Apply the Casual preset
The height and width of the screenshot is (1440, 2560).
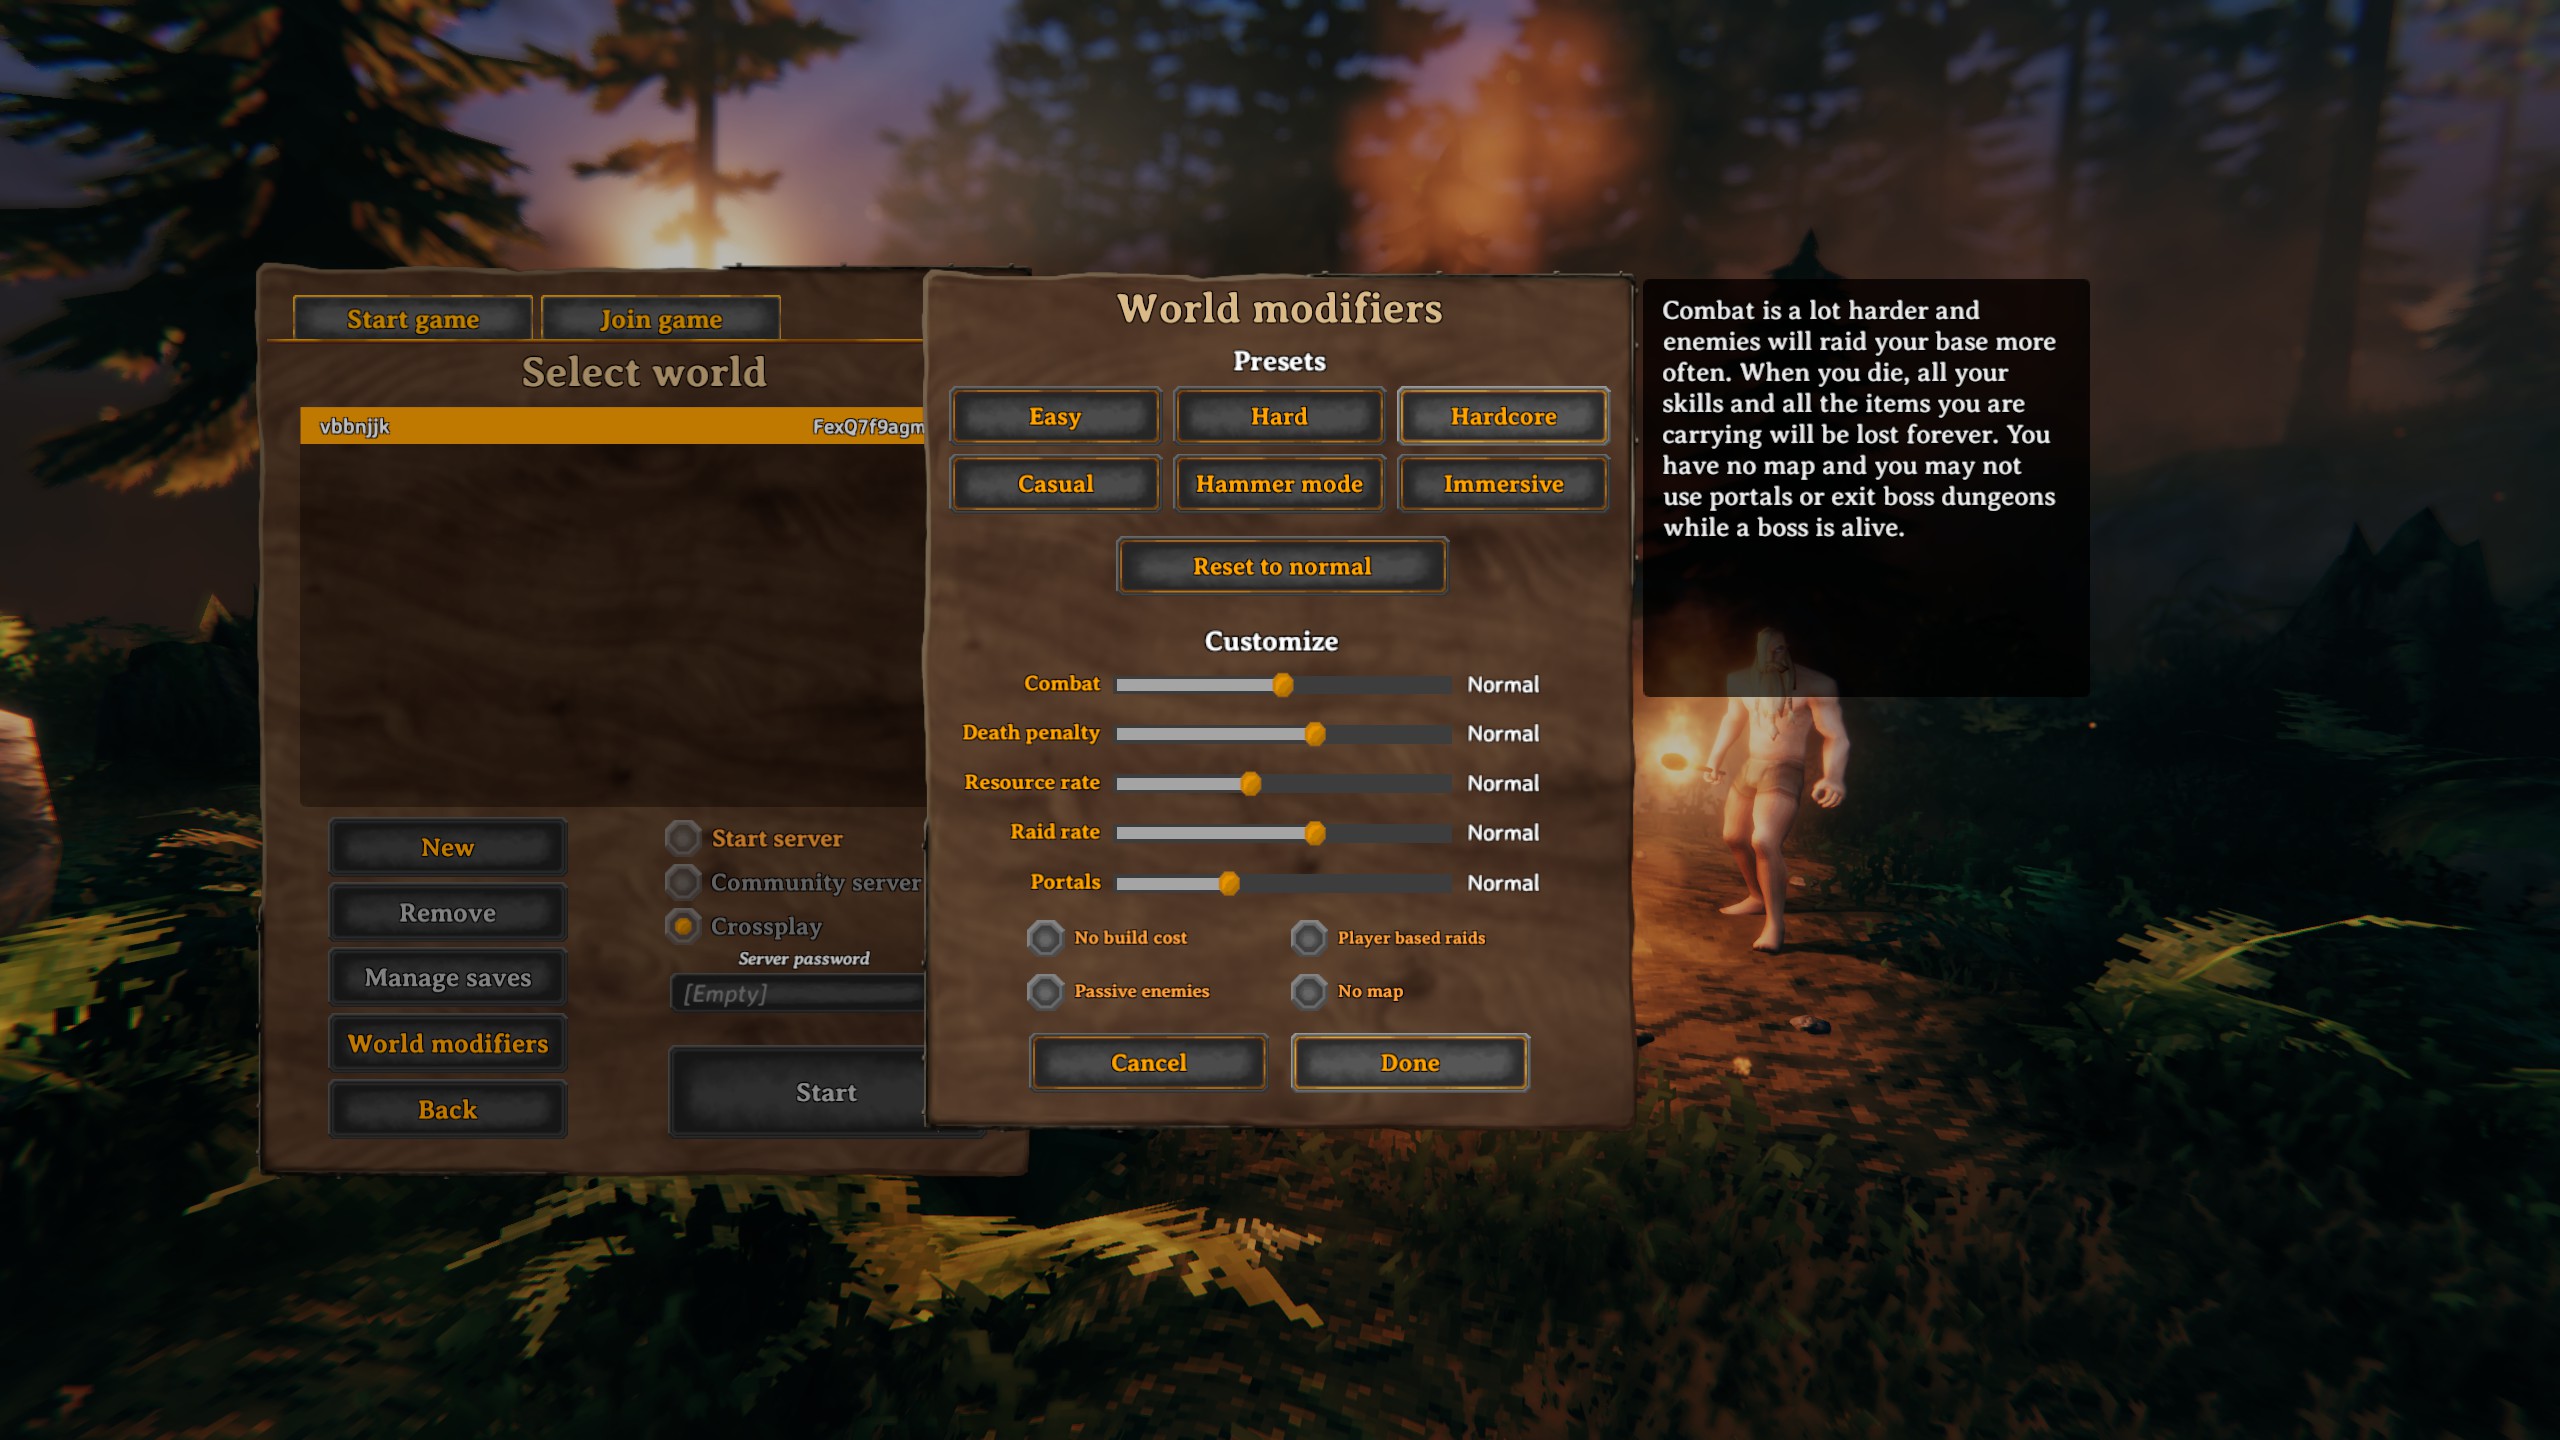(1055, 484)
